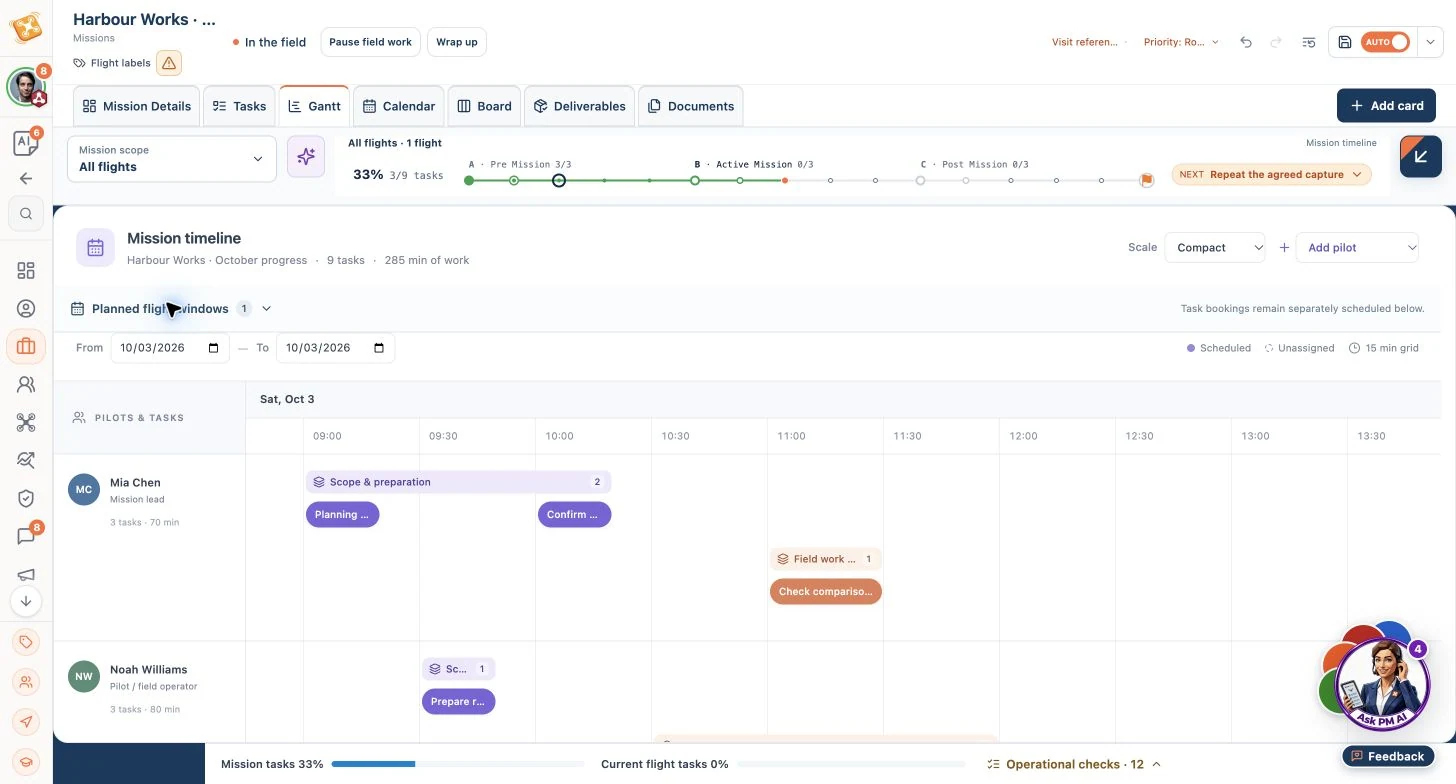Open the chat messages icon with badge
Image resolution: width=1456 pixels, height=784 pixels.
click(x=26, y=536)
